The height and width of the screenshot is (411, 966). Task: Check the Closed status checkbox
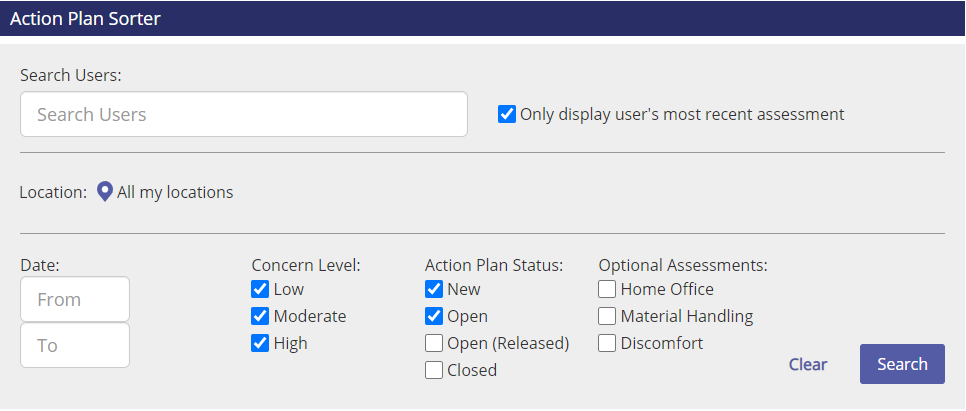pos(434,370)
